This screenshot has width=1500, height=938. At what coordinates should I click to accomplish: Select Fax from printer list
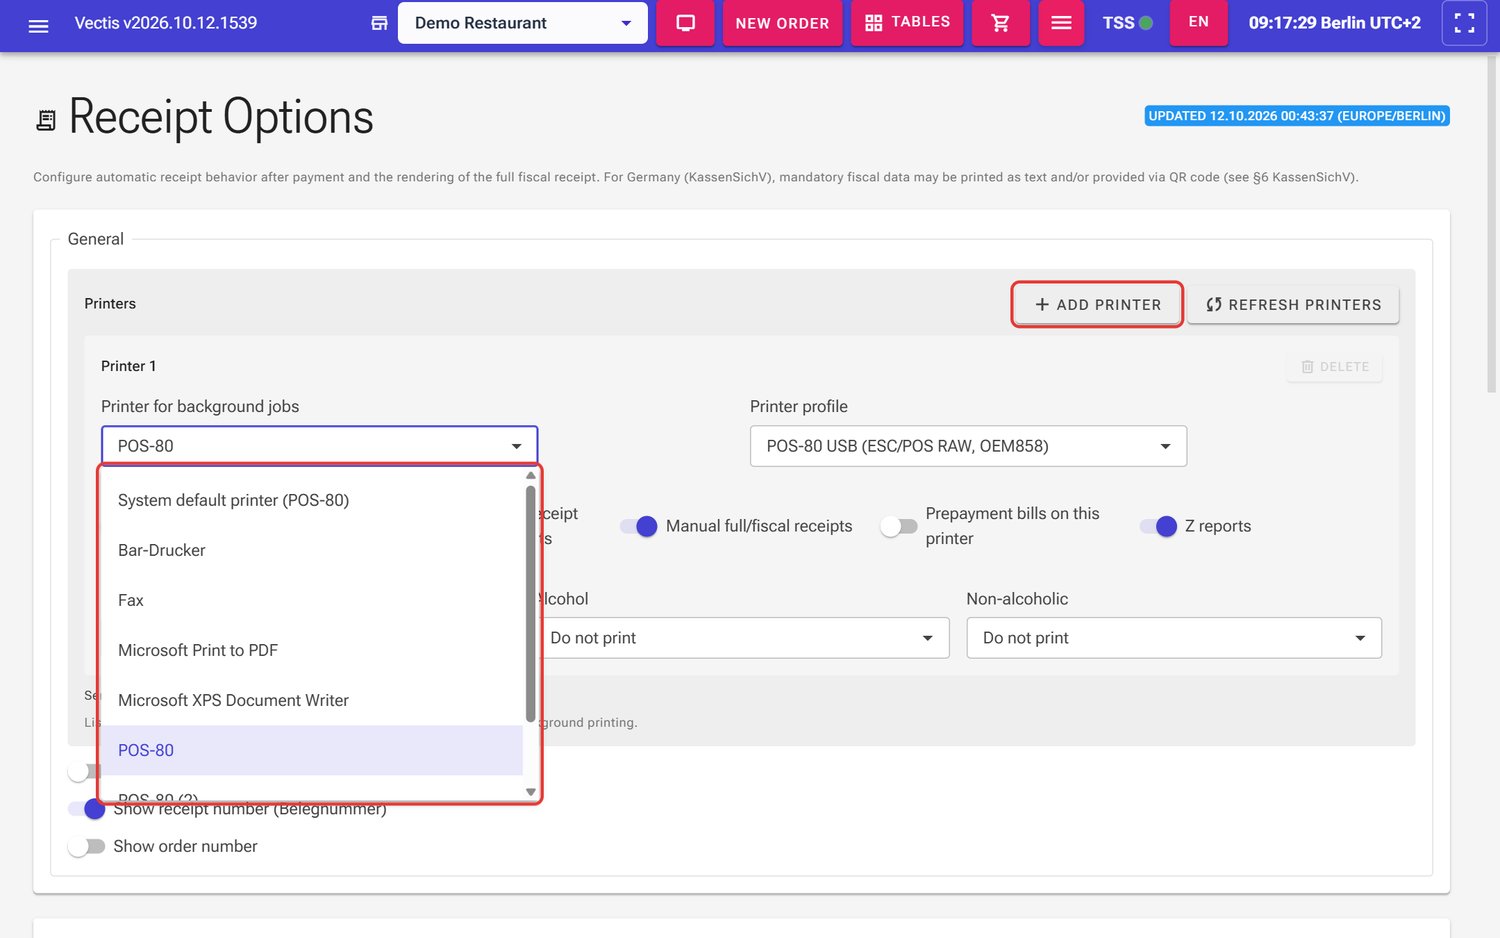(311, 600)
